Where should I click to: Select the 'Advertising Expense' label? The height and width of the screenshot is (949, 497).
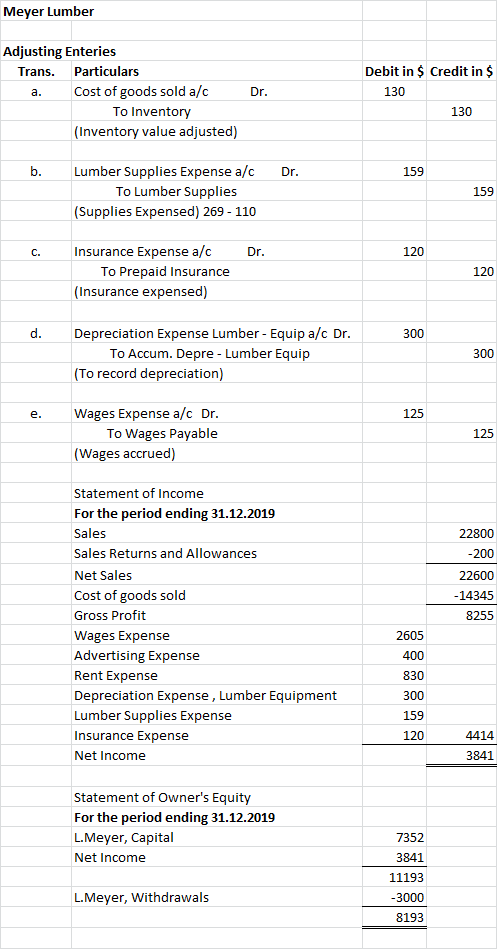(136, 655)
